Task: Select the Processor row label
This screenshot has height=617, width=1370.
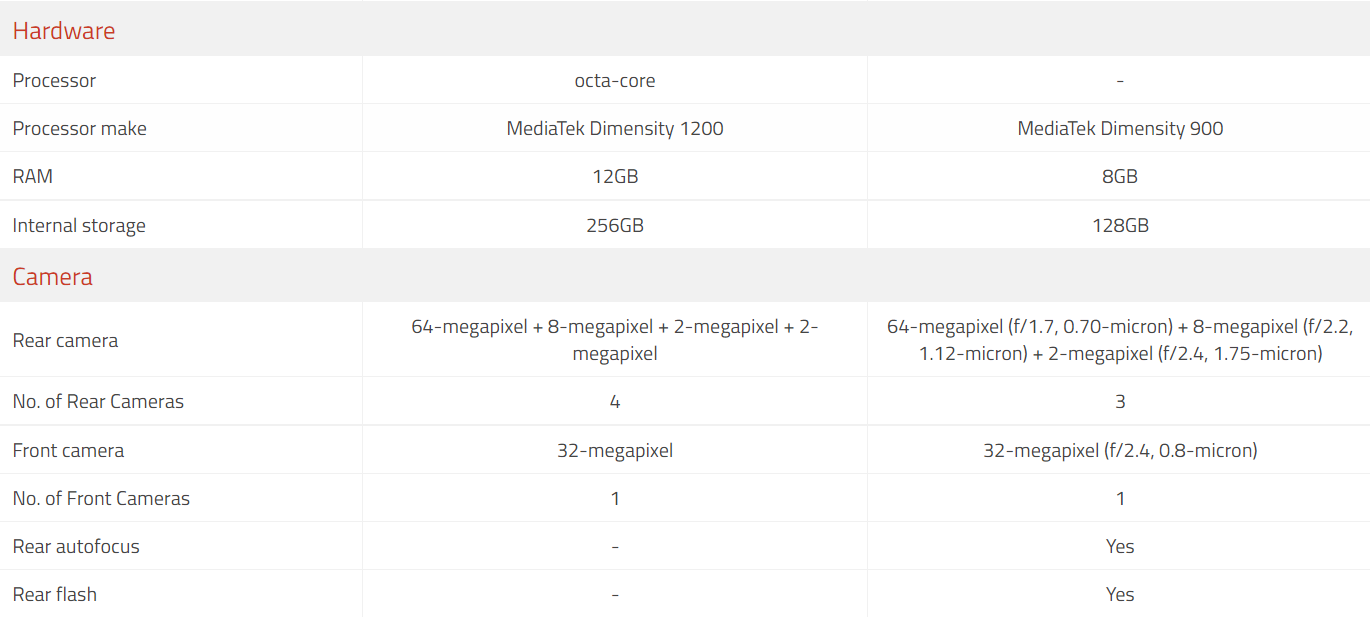Action: (54, 81)
